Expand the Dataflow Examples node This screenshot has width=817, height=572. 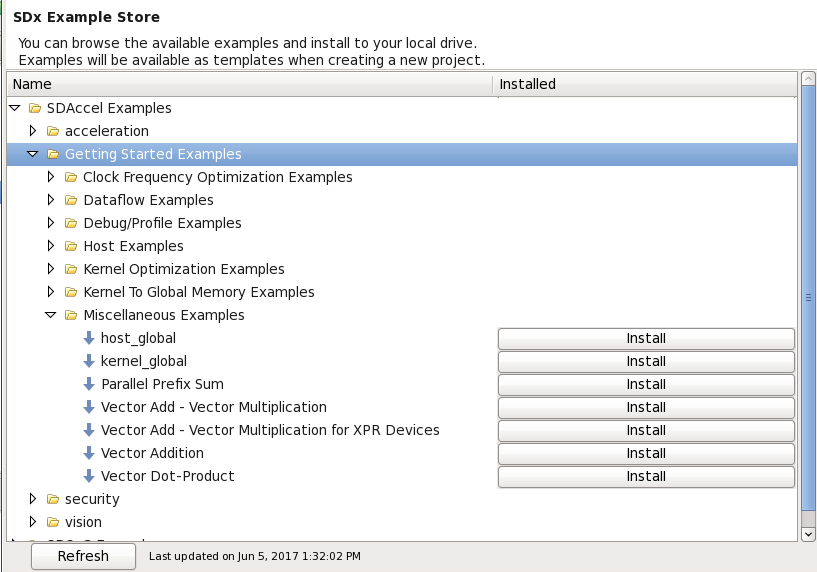click(x=51, y=200)
